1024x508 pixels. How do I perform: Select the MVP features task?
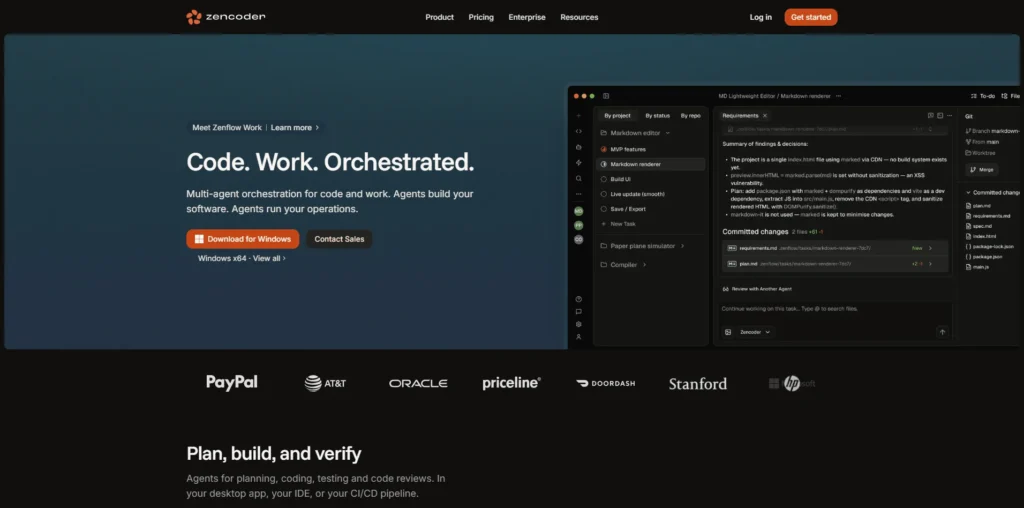click(x=650, y=150)
